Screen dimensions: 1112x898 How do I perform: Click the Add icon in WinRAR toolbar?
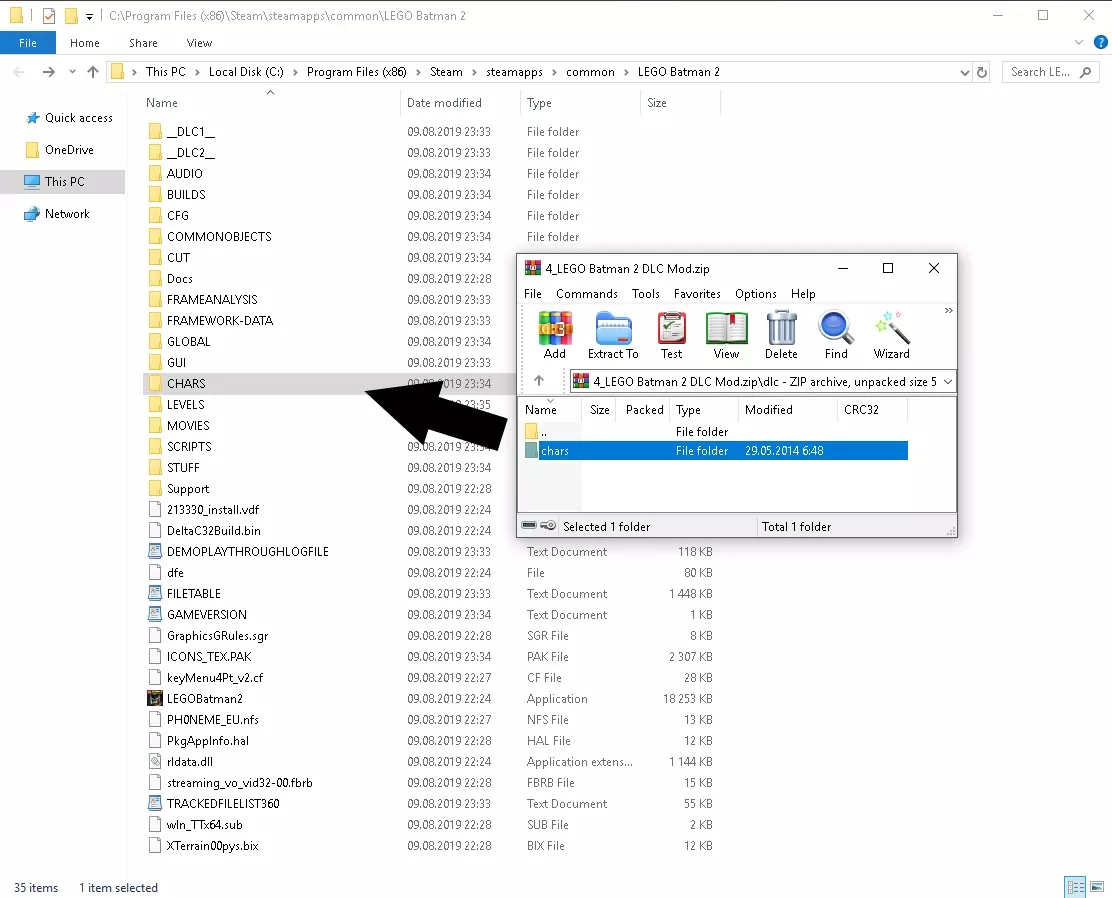555,336
